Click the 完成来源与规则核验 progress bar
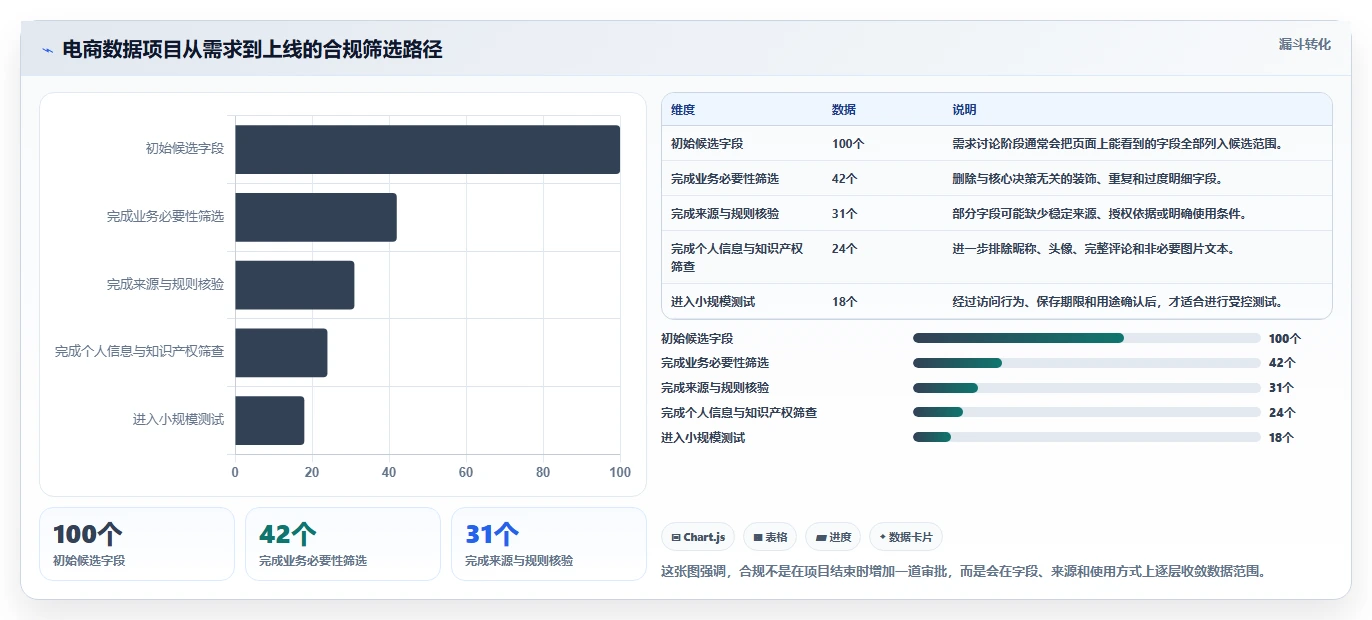Image resolution: width=1372 pixels, height=620 pixels. pyautogui.click(x=1087, y=388)
